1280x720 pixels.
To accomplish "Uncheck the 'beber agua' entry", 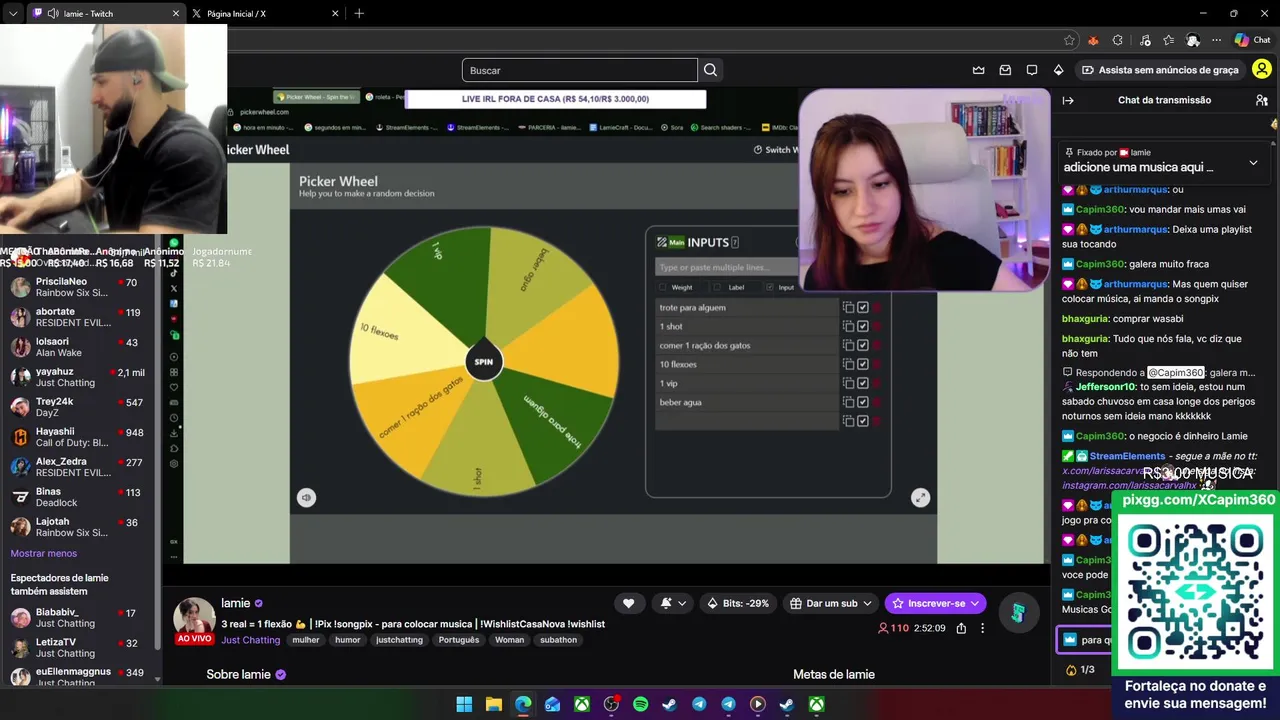I will pyautogui.click(x=862, y=402).
